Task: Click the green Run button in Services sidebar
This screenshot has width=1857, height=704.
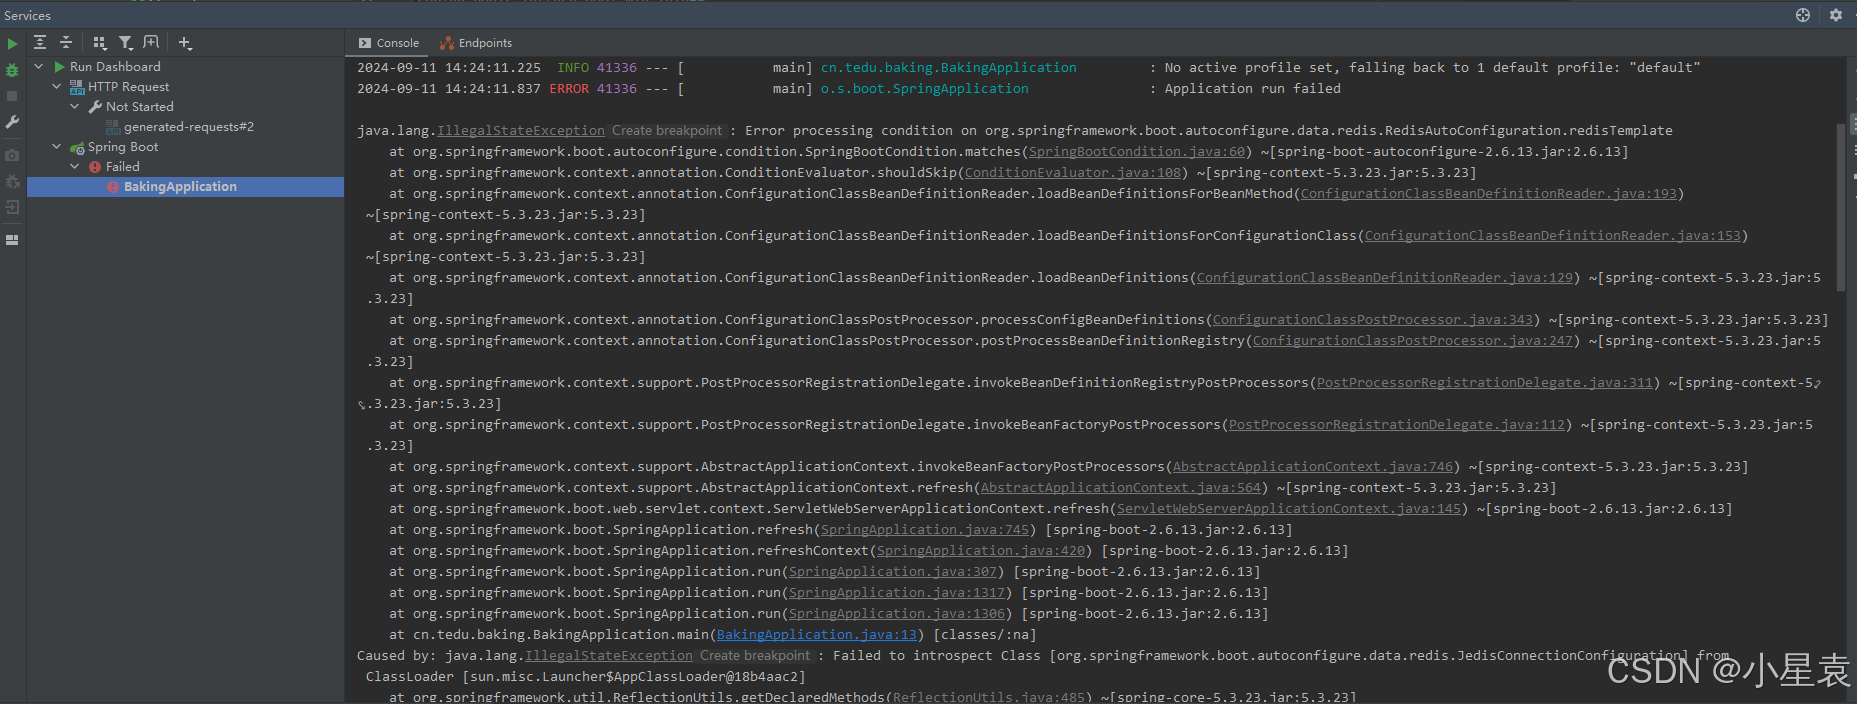Action: point(12,44)
